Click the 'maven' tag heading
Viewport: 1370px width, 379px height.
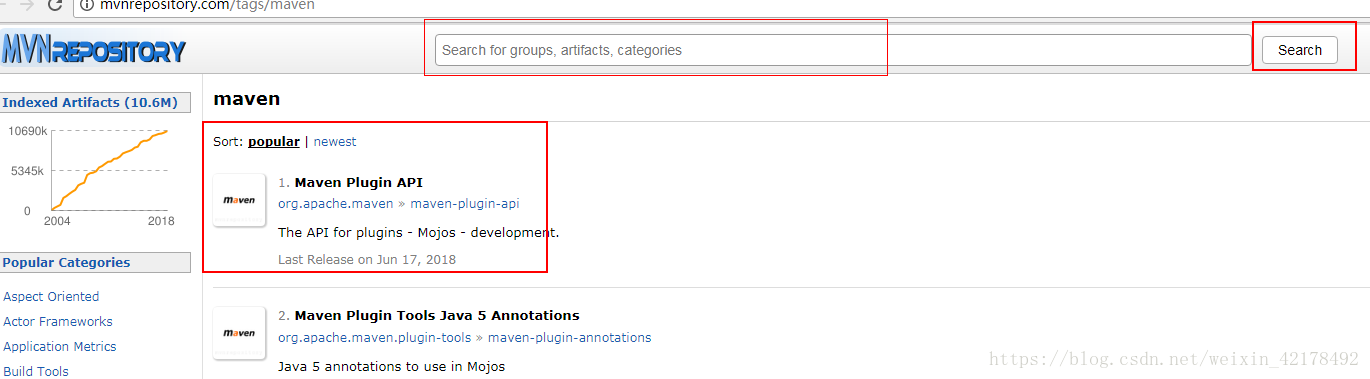coord(247,99)
